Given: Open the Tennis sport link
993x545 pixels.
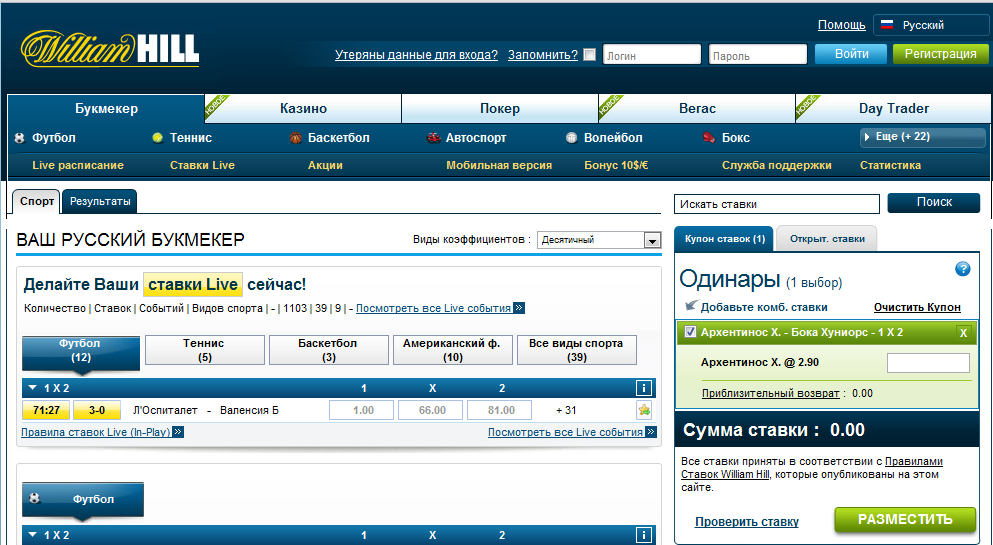Looking at the screenshot, I should 182,138.
